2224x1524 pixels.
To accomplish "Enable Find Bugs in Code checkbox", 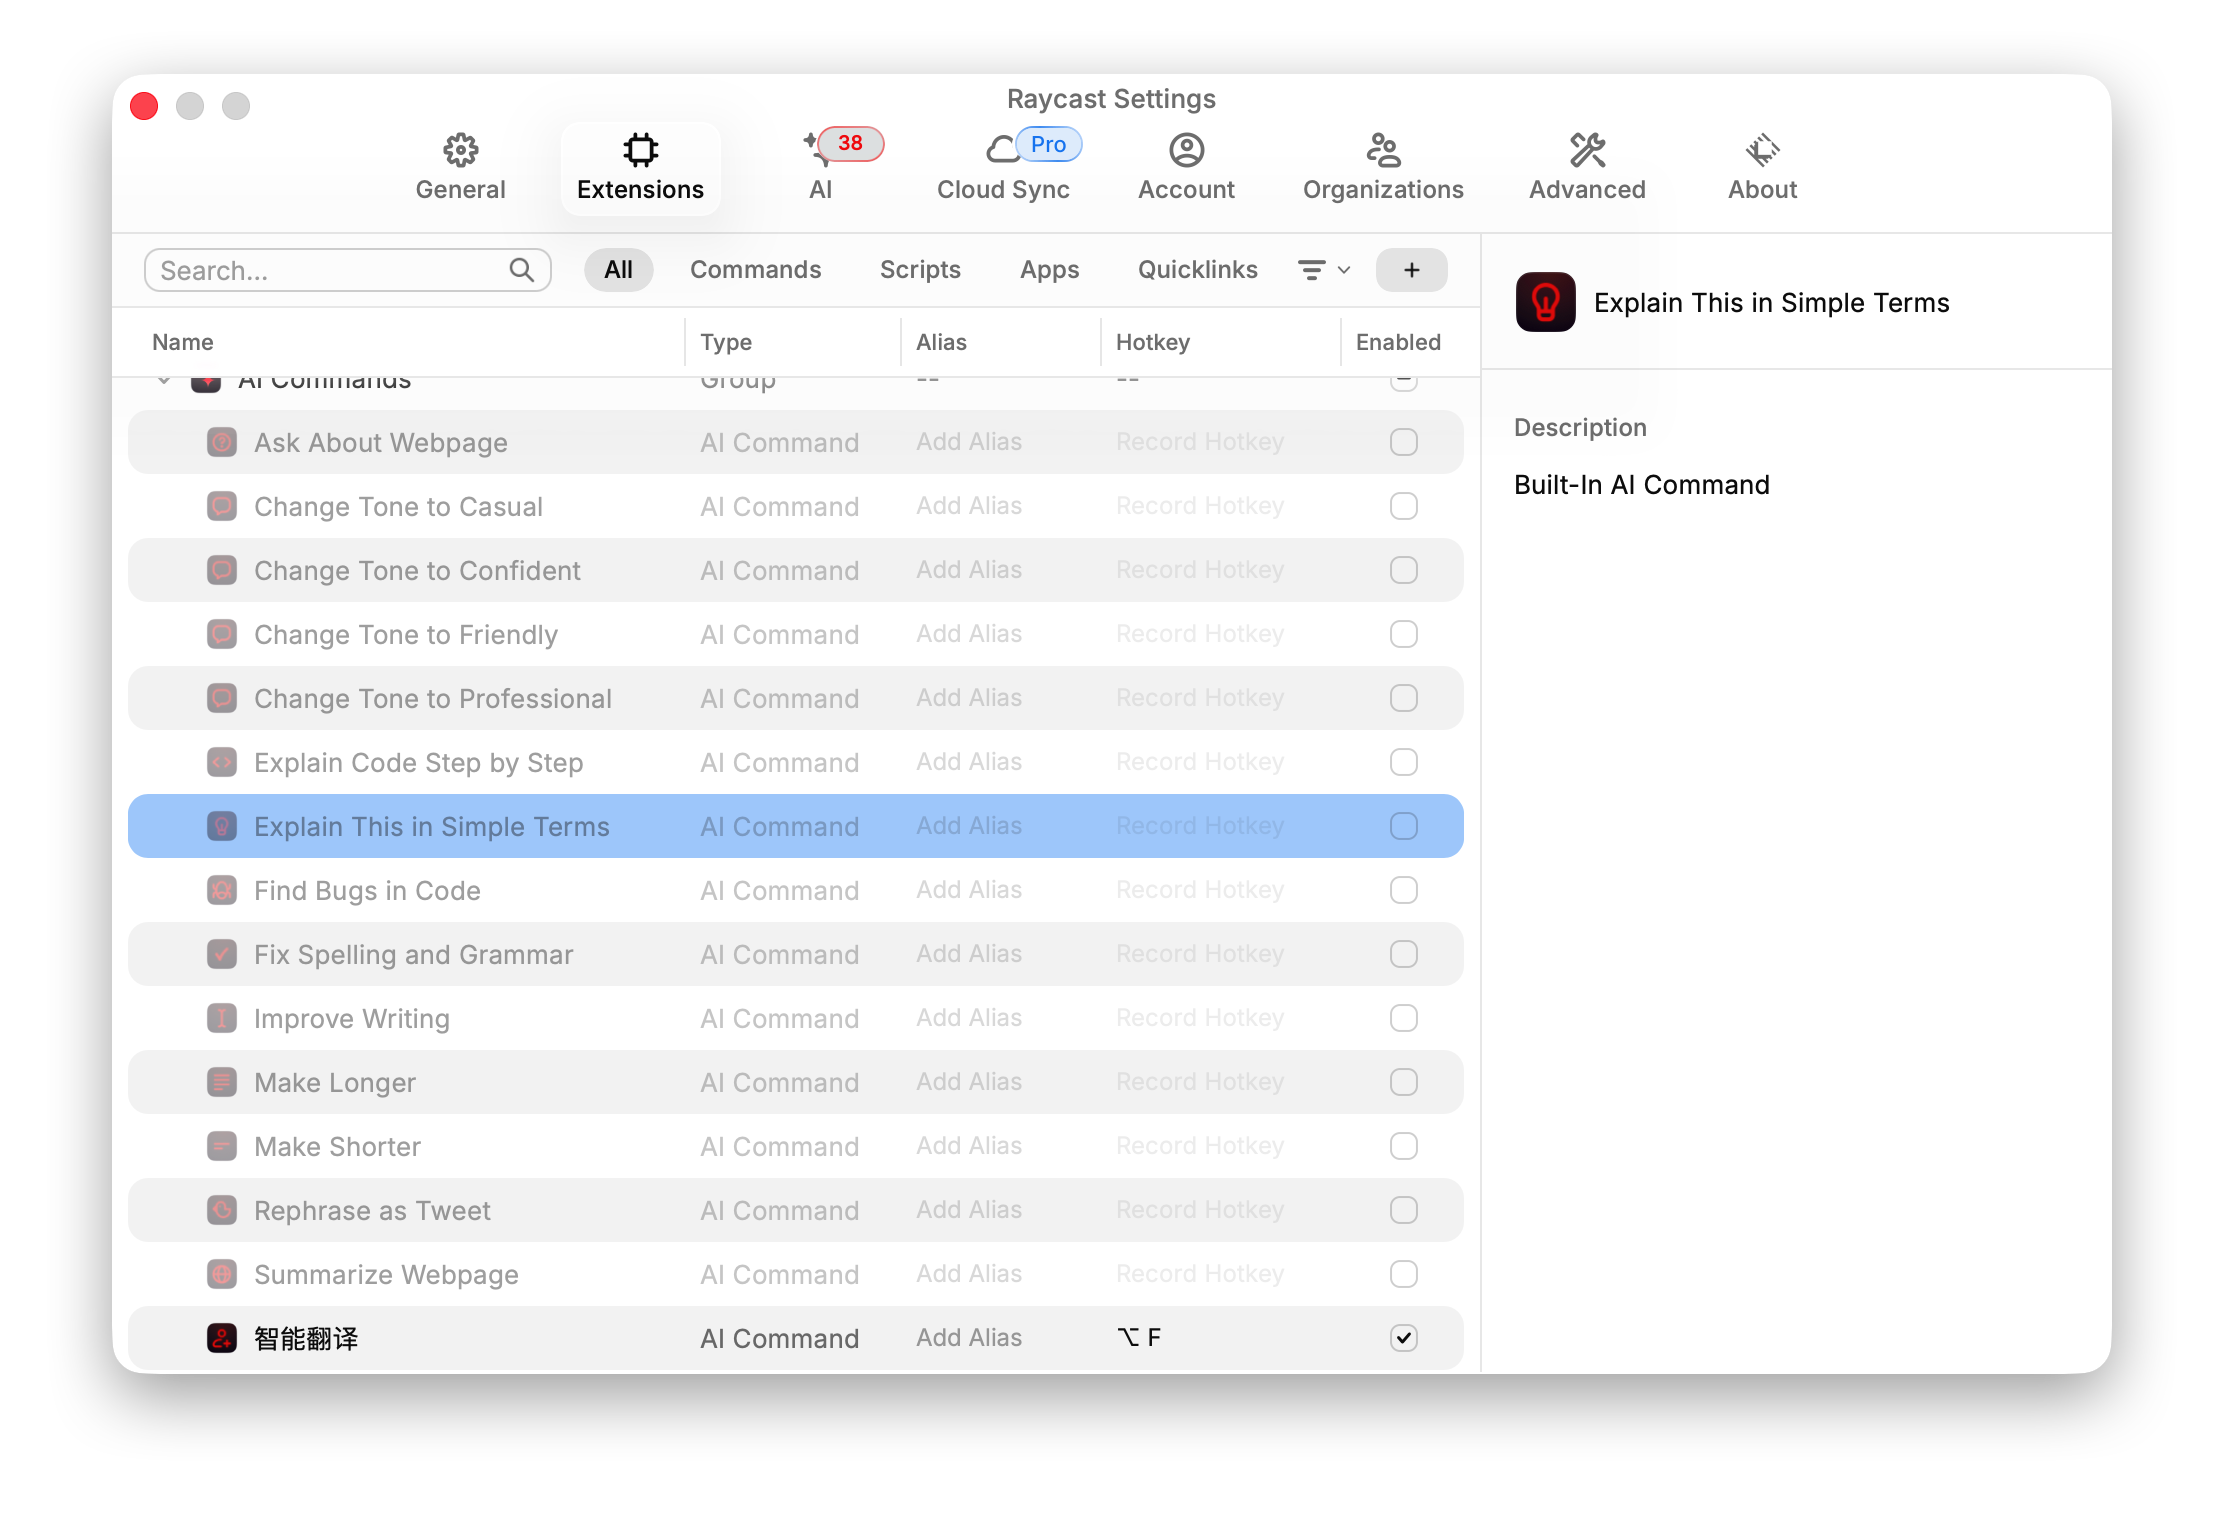I will pos(1404,890).
